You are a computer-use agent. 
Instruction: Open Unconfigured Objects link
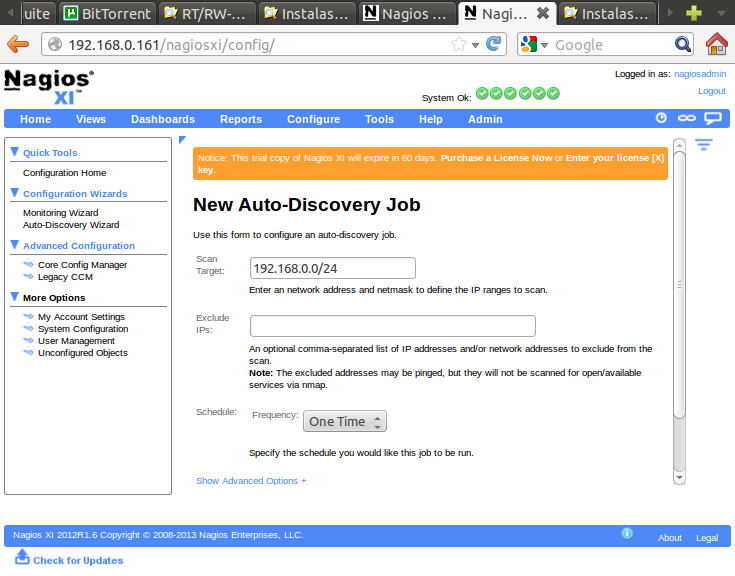[x=82, y=353]
